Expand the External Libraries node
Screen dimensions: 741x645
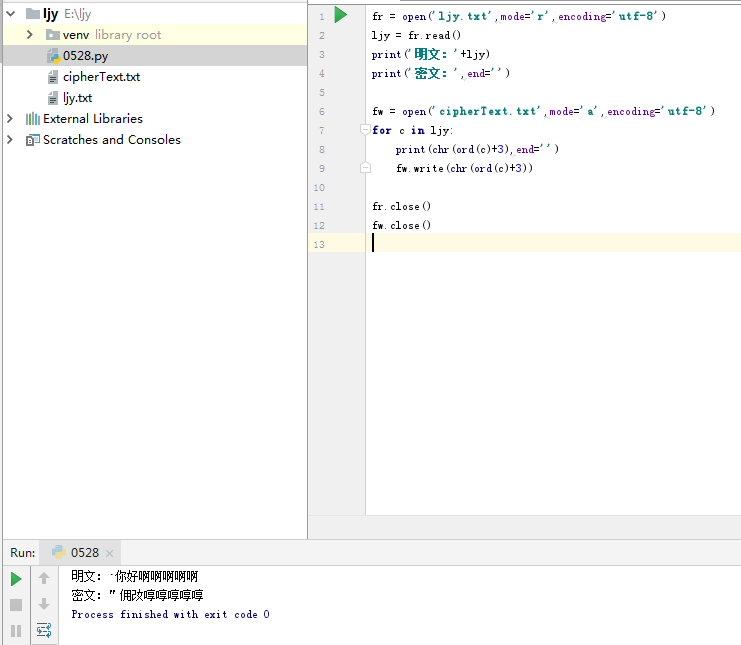(11, 119)
